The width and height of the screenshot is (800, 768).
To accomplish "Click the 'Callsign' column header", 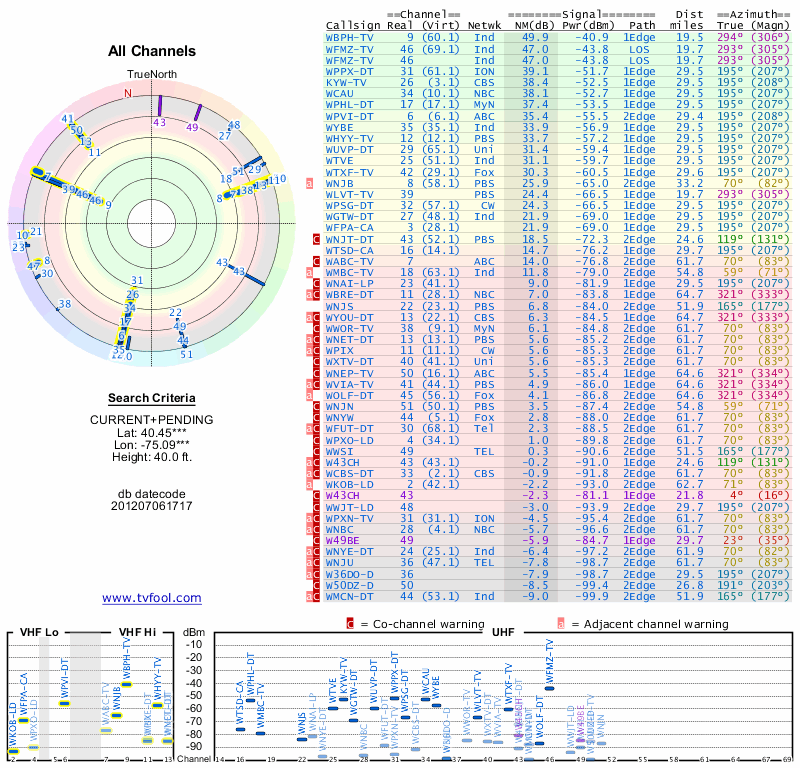I will [353, 26].
